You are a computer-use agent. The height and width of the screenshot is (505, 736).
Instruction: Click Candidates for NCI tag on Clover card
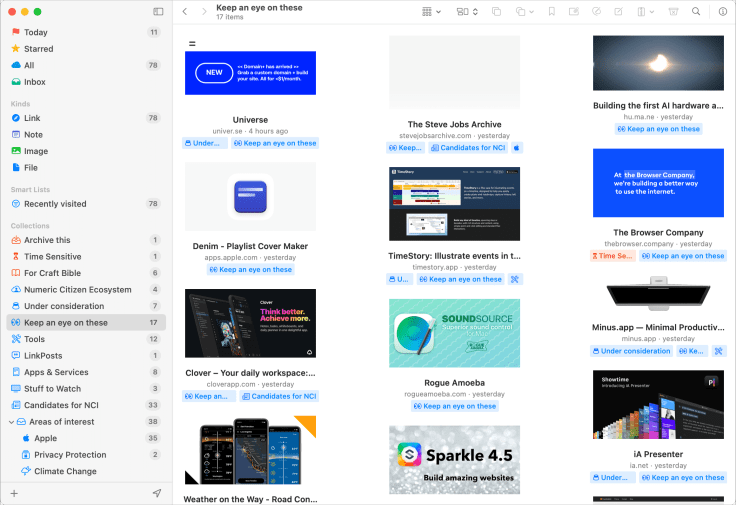point(279,396)
